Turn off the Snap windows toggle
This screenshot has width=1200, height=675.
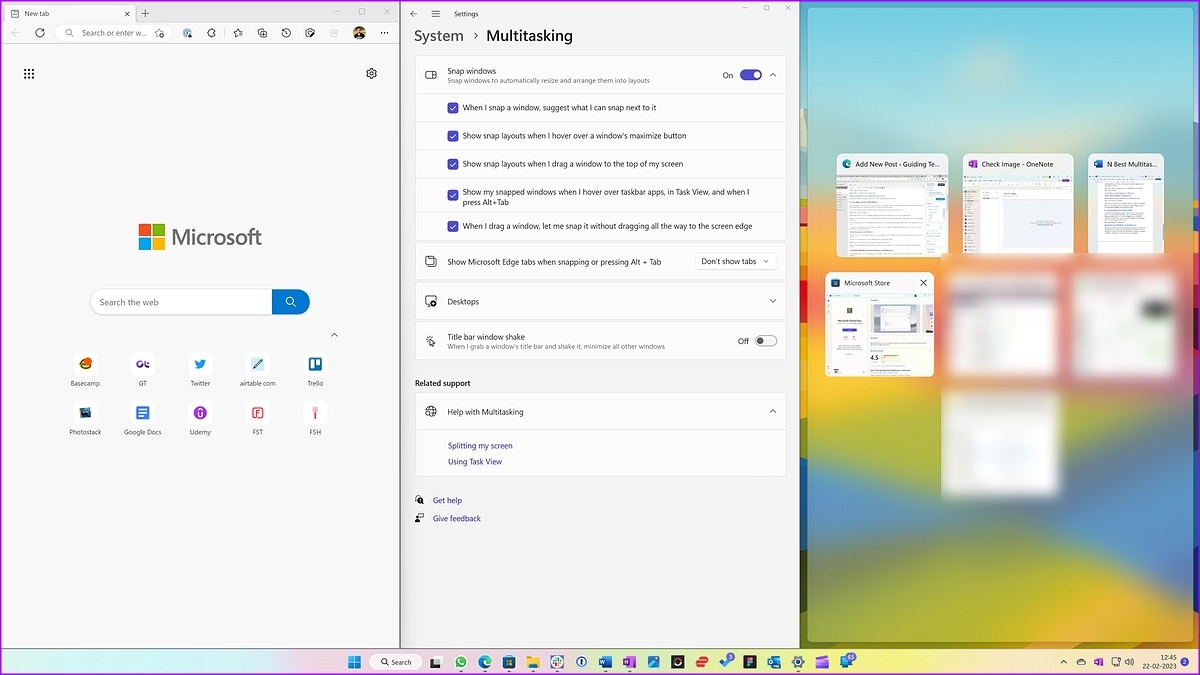coord(751,75)
